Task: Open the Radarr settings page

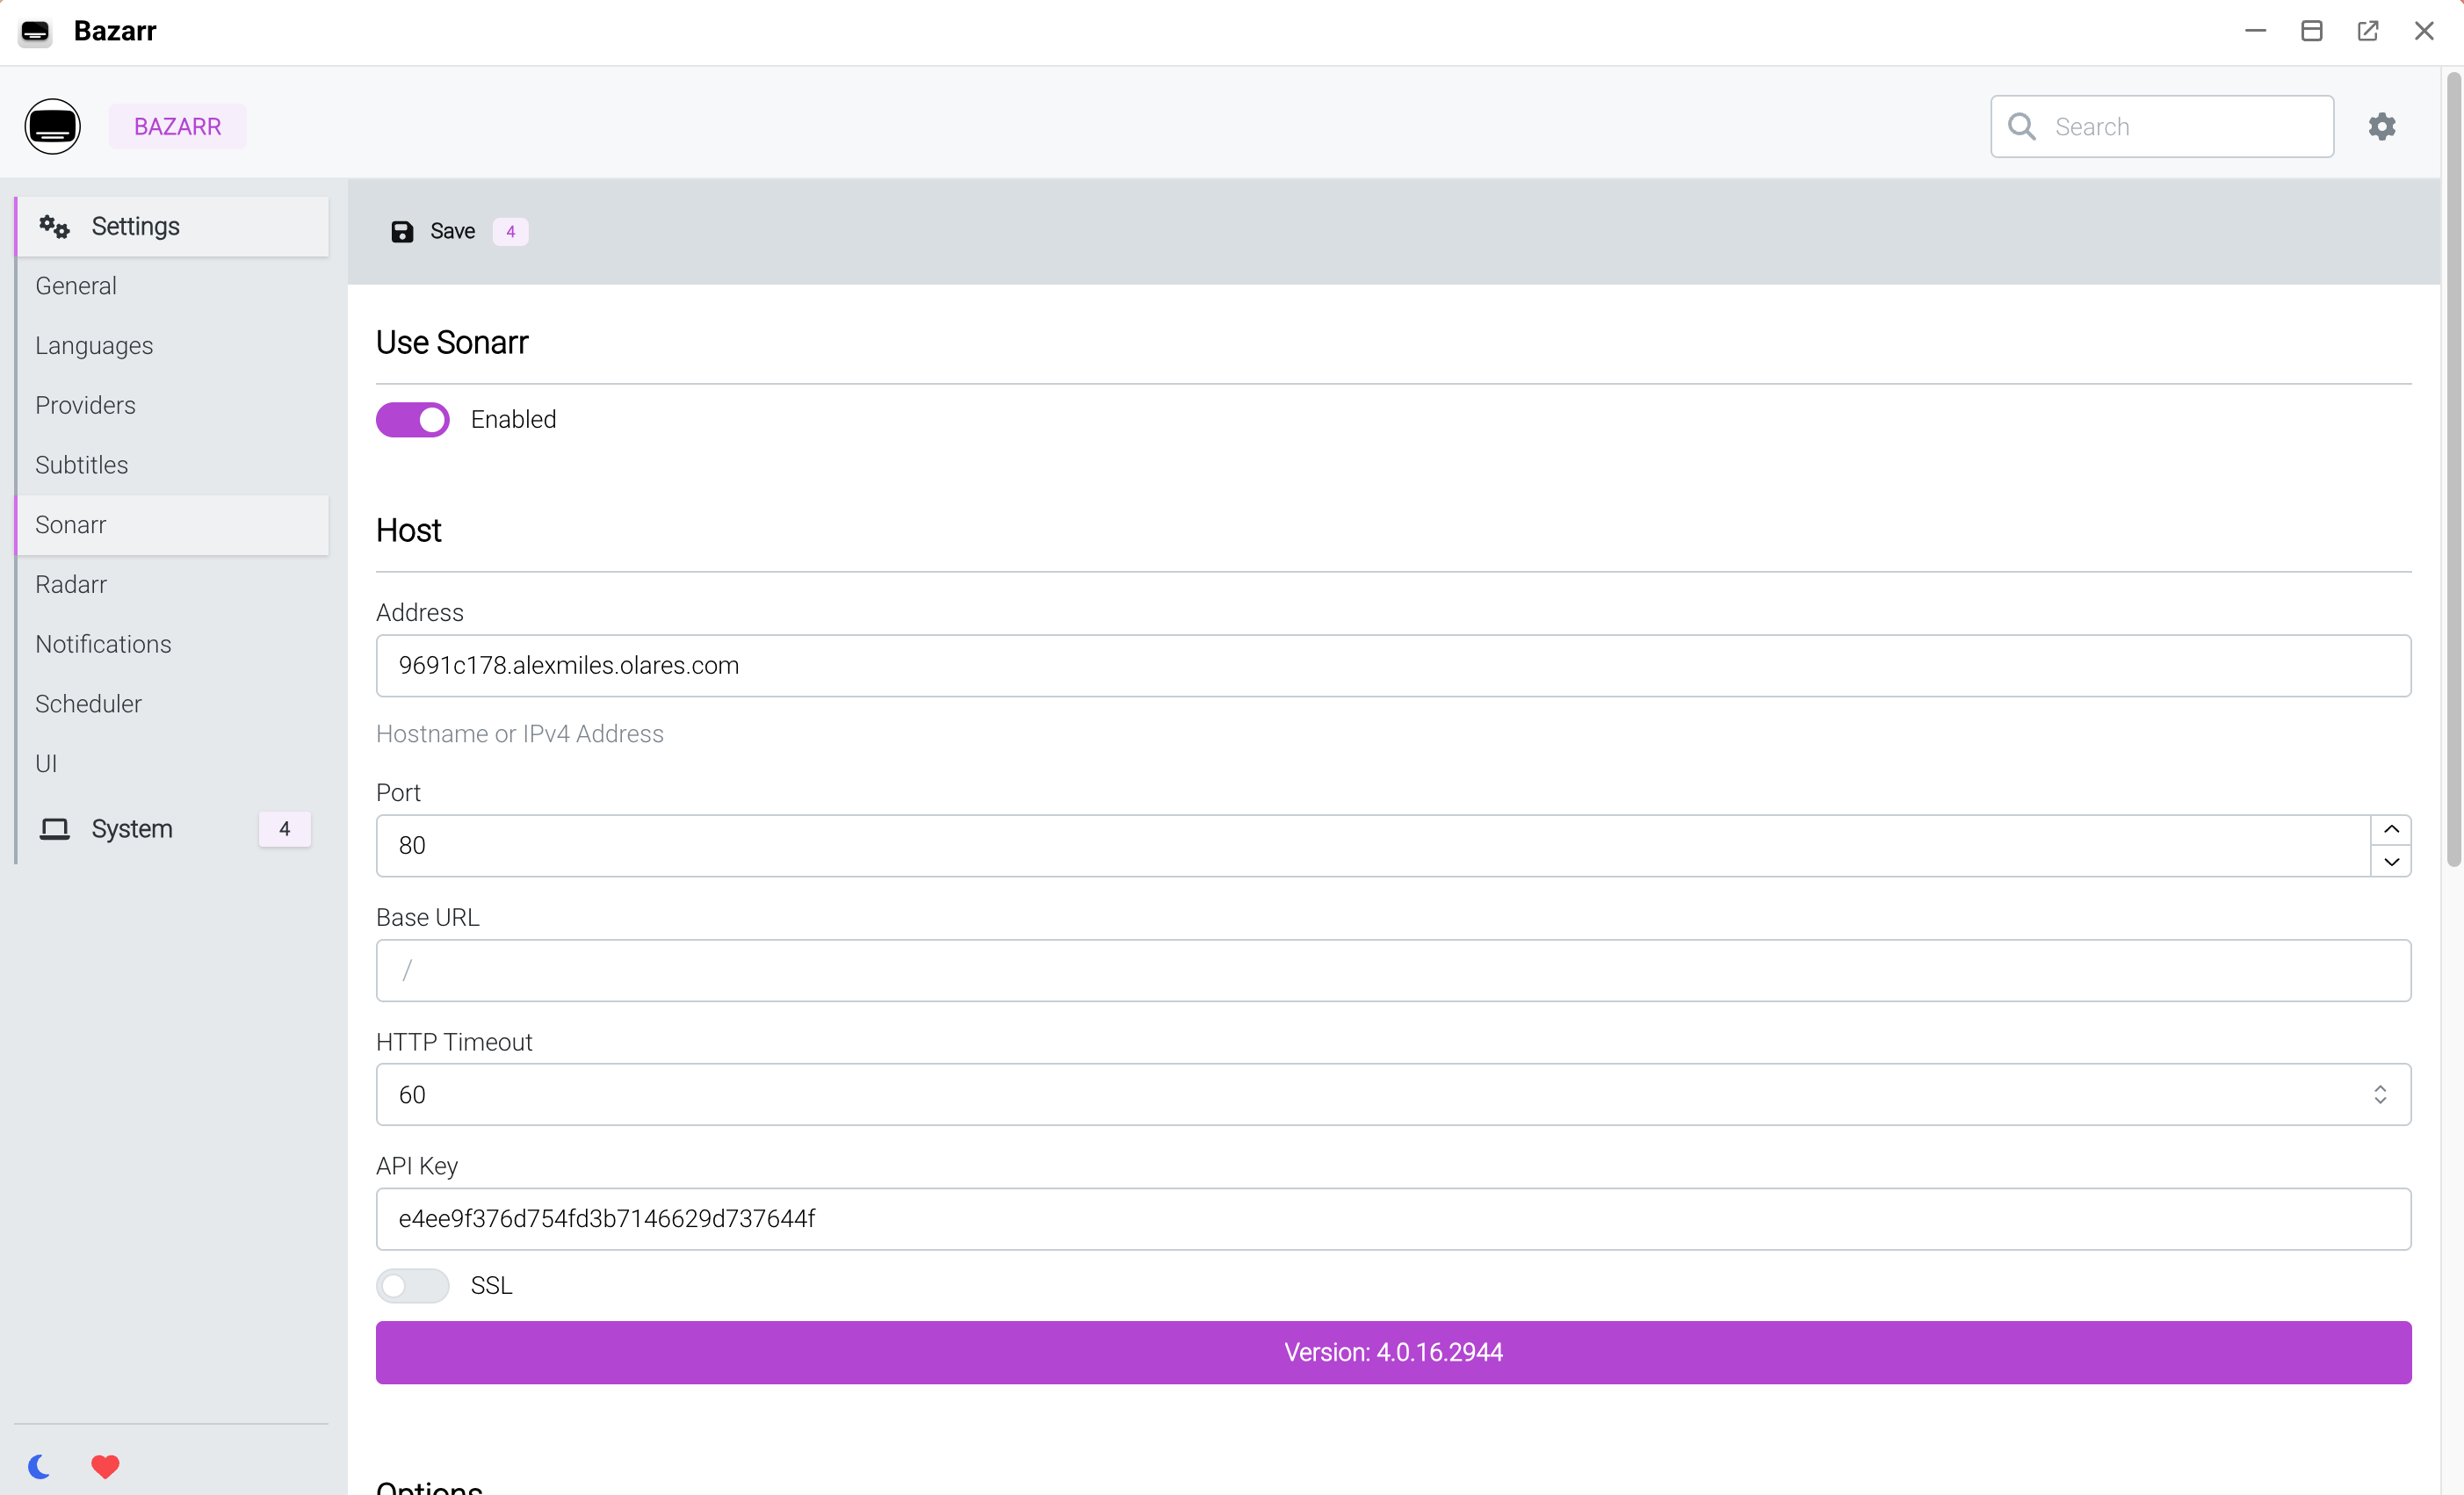Action: point(71,584)
